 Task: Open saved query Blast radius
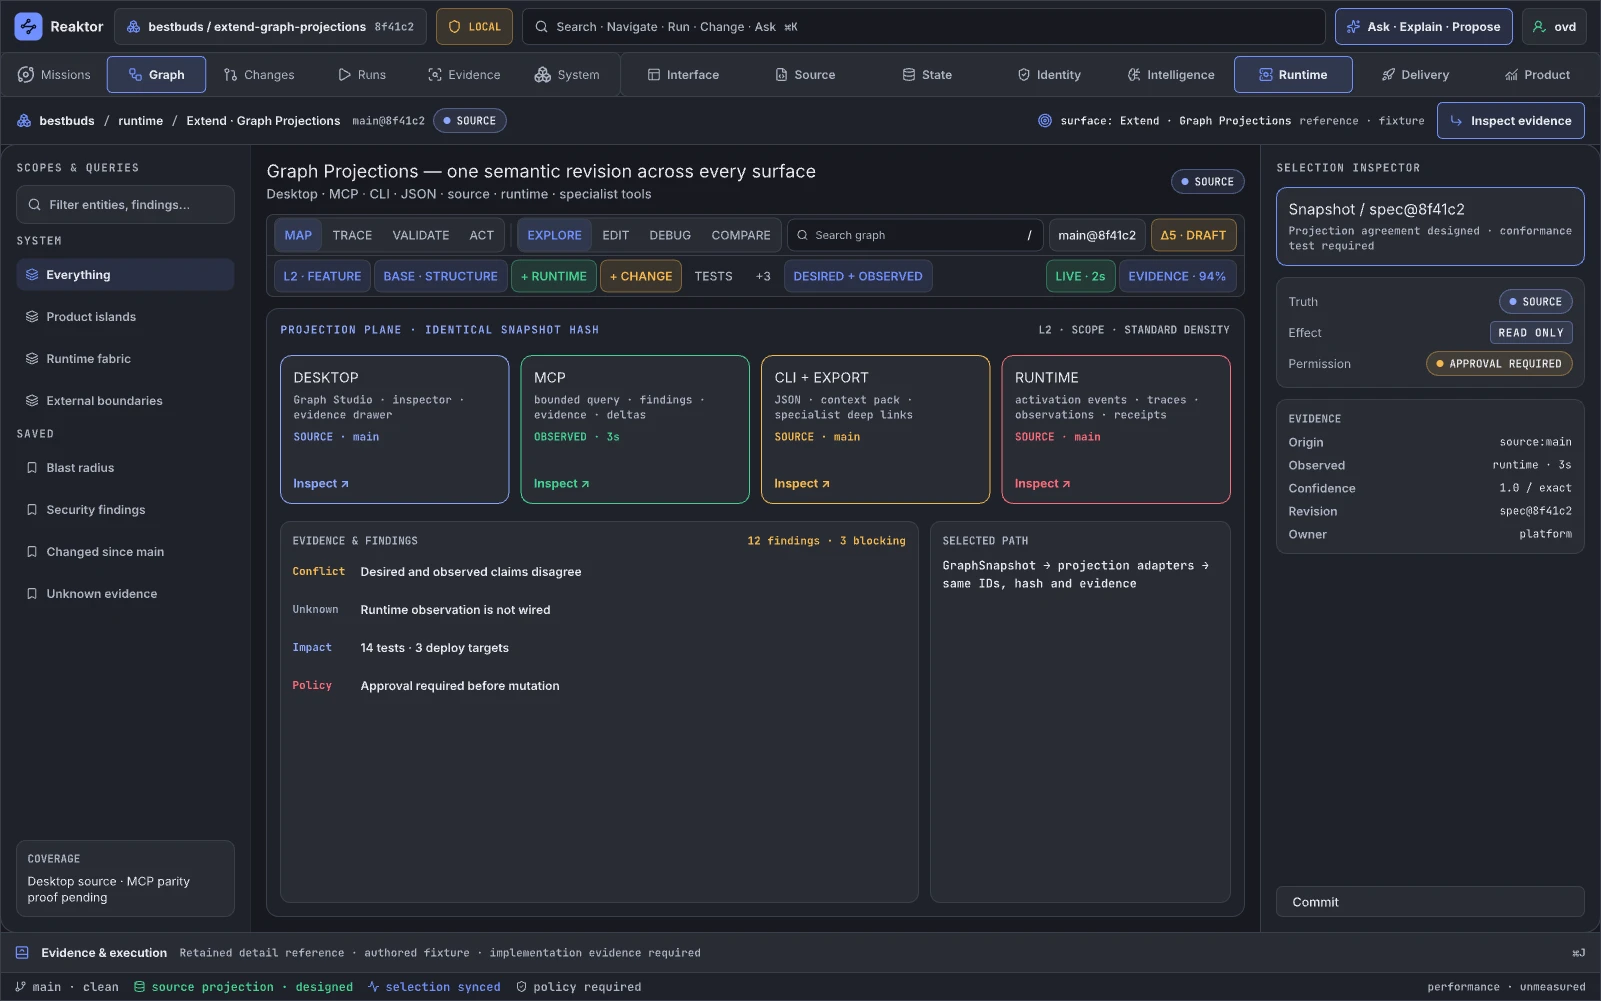125,468
